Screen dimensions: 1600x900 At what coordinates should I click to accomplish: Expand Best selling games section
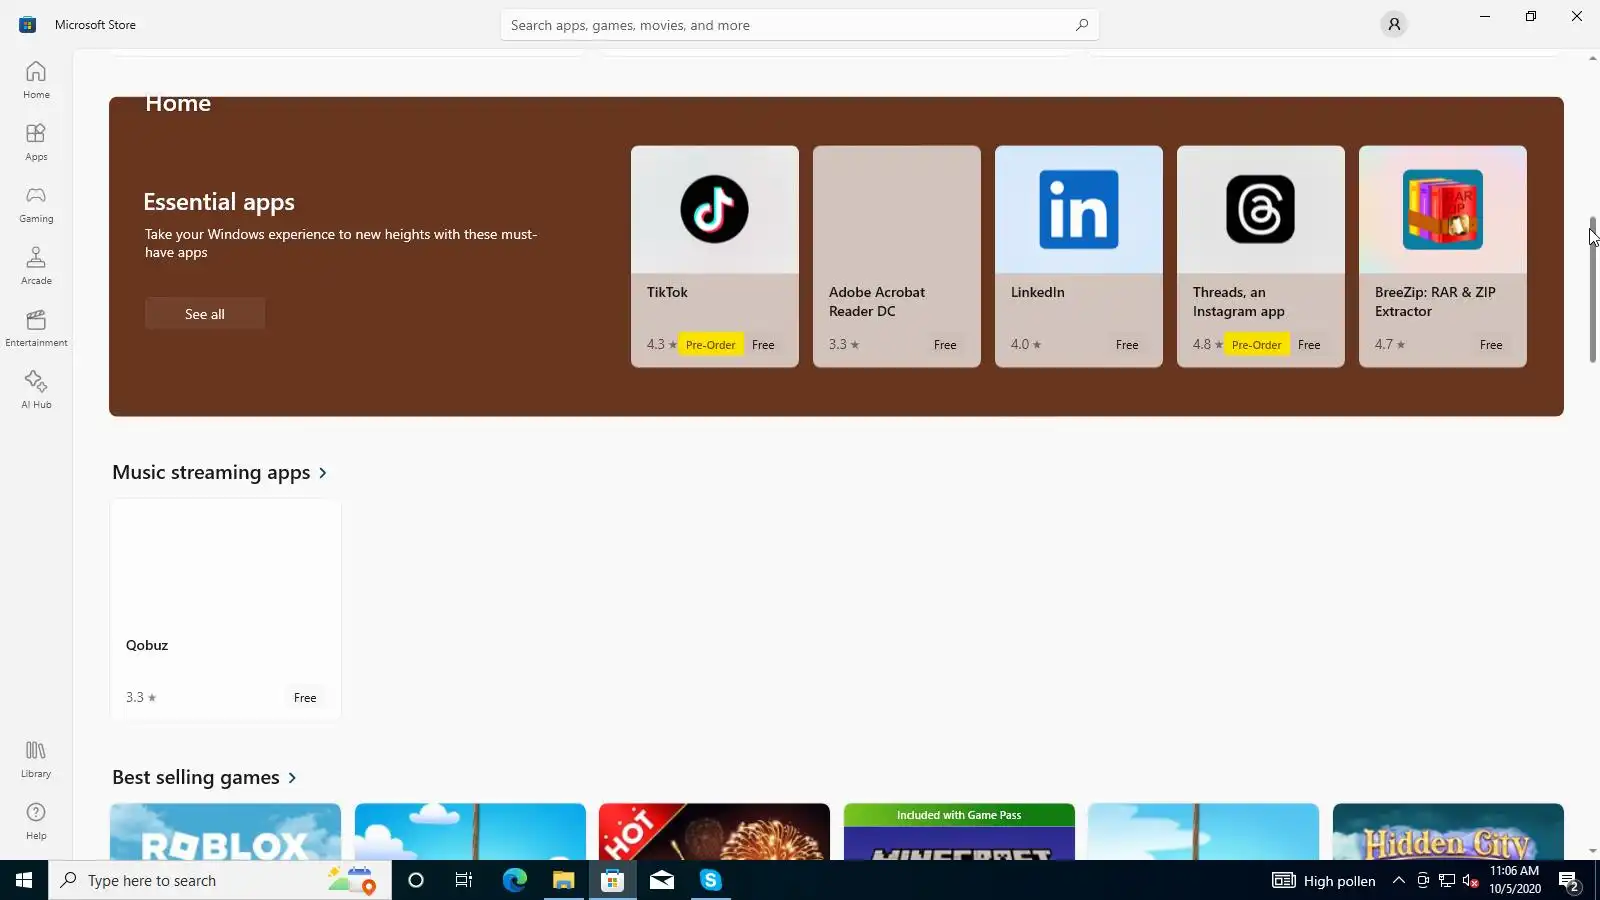pos(205,777)
